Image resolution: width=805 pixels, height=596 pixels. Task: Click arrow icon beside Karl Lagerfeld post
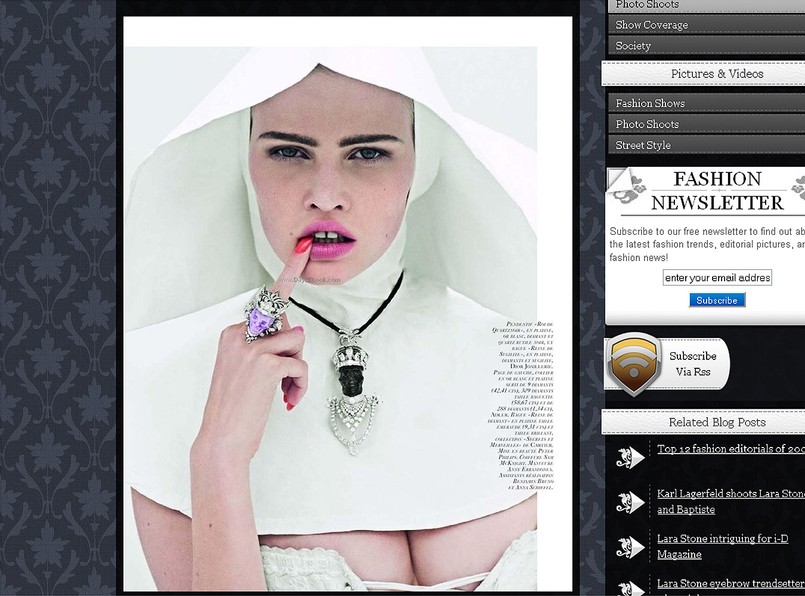click(x=630, y=502)
